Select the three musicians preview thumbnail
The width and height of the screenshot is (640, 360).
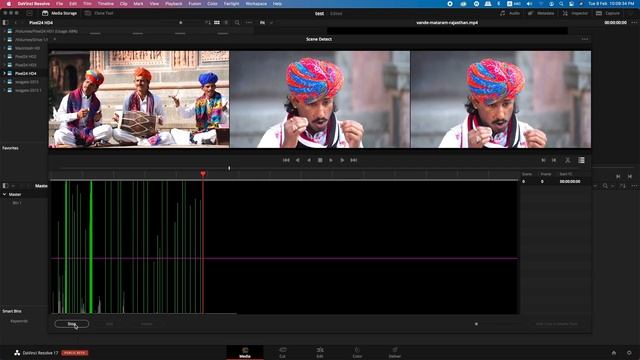coord(139,99)
